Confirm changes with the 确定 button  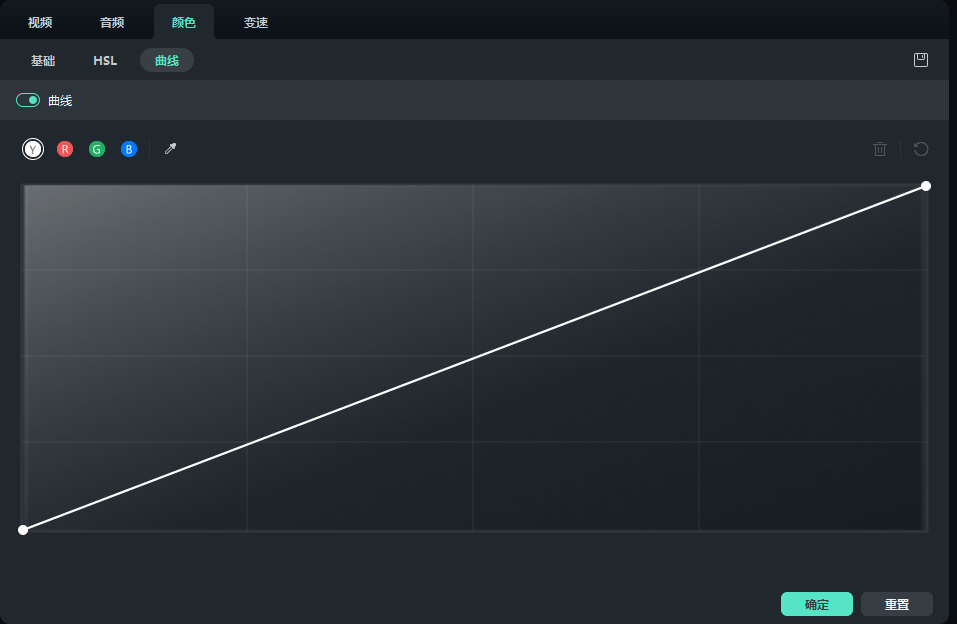817,604
